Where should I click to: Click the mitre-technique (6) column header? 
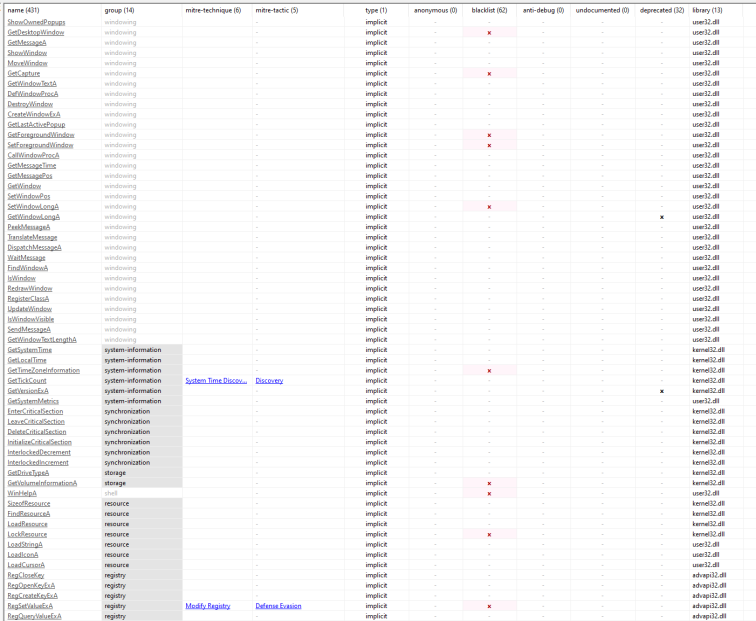tap(213, 10)
